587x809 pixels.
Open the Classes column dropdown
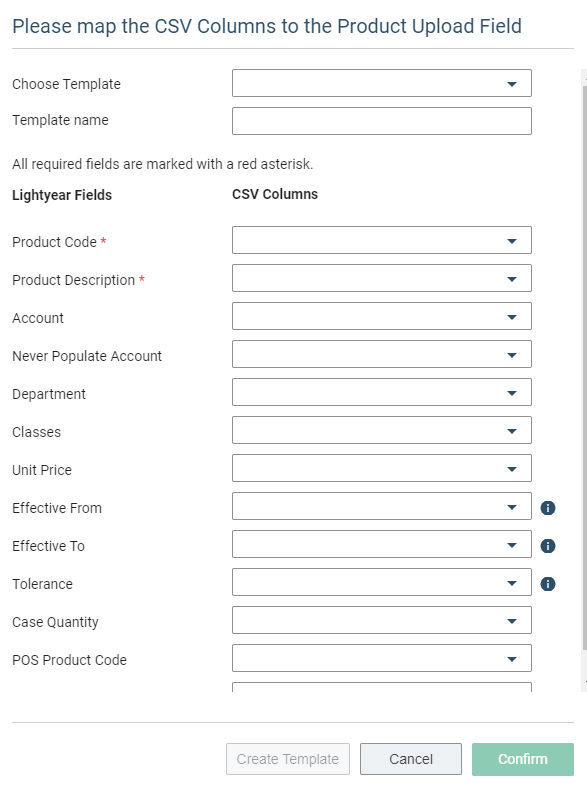pos(382,430)
